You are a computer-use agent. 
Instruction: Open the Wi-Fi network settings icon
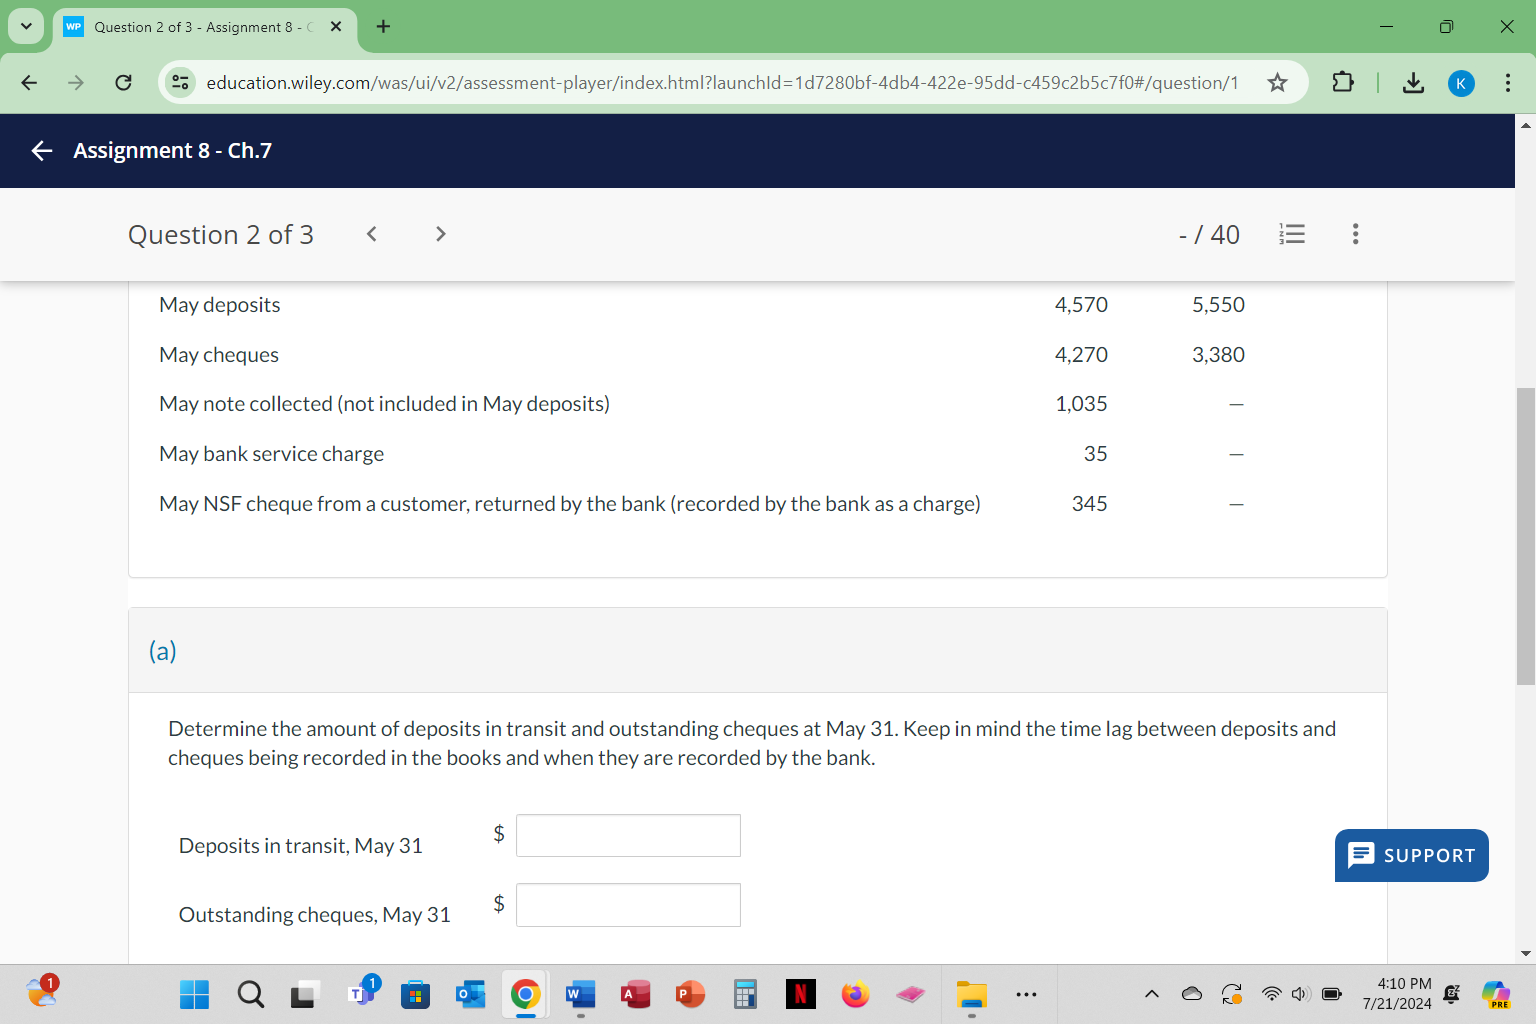1271,994
